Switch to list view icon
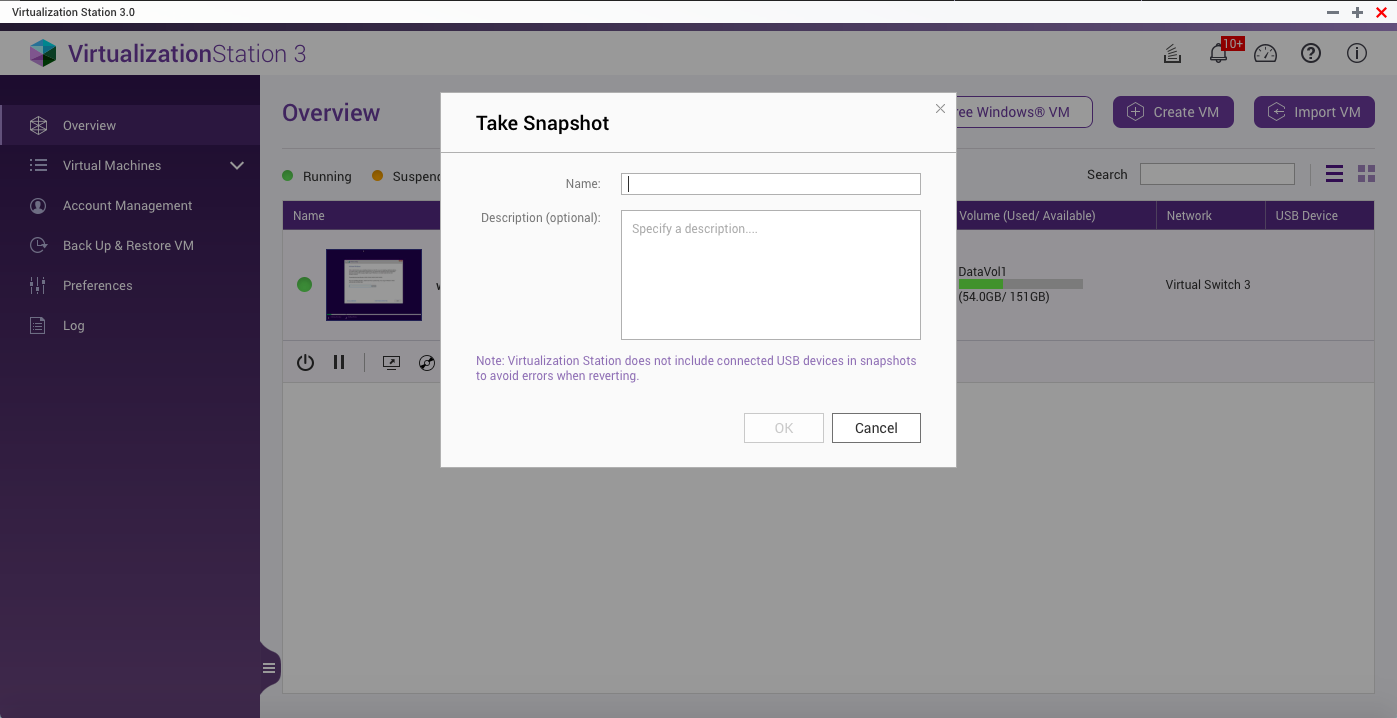The width and height of the screenshot is (1397, 718). click(1334, 174)
